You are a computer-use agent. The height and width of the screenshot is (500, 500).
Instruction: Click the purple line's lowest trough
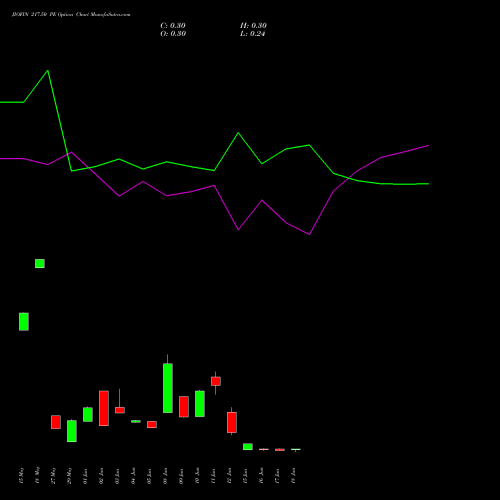pyautogui.click(x=309, y=234)
